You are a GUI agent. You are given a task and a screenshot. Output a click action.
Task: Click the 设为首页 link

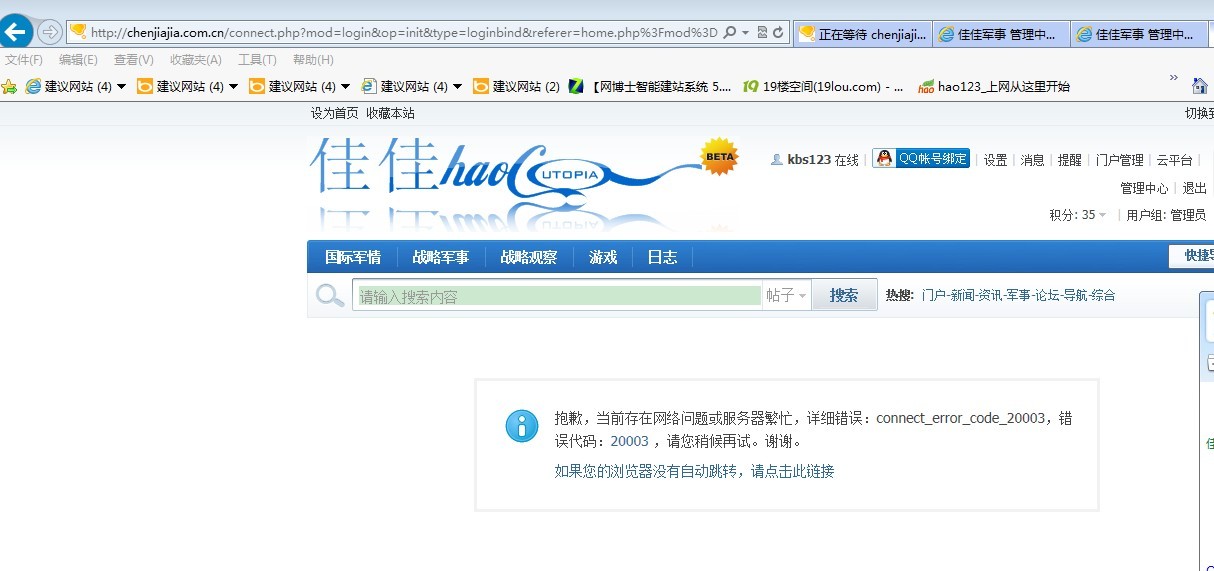click(334, 113)
